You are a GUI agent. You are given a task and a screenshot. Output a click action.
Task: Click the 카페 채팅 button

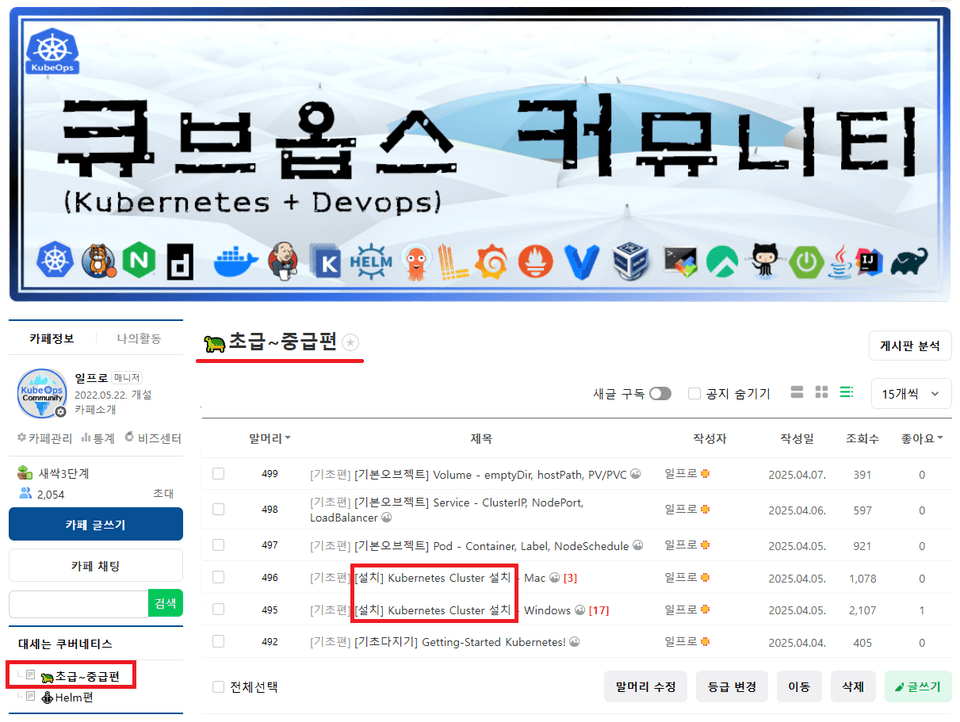click(x=96, y=566)
